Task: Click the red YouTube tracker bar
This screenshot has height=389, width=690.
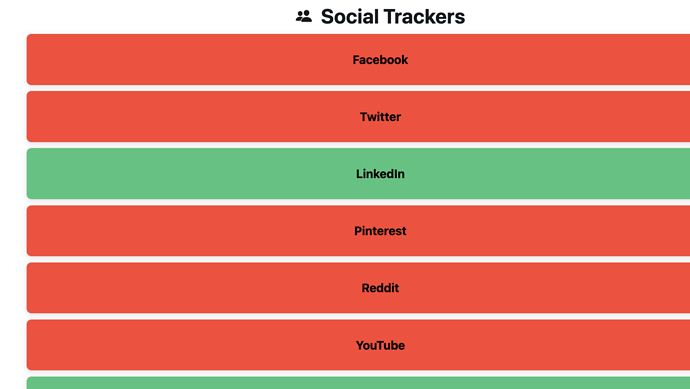Action: (x=358, y=345)
